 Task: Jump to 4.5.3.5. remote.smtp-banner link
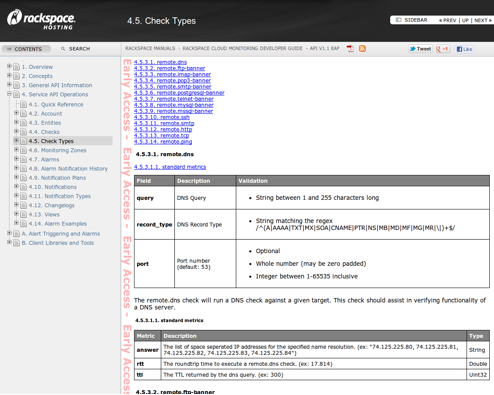tap(173, 86)
